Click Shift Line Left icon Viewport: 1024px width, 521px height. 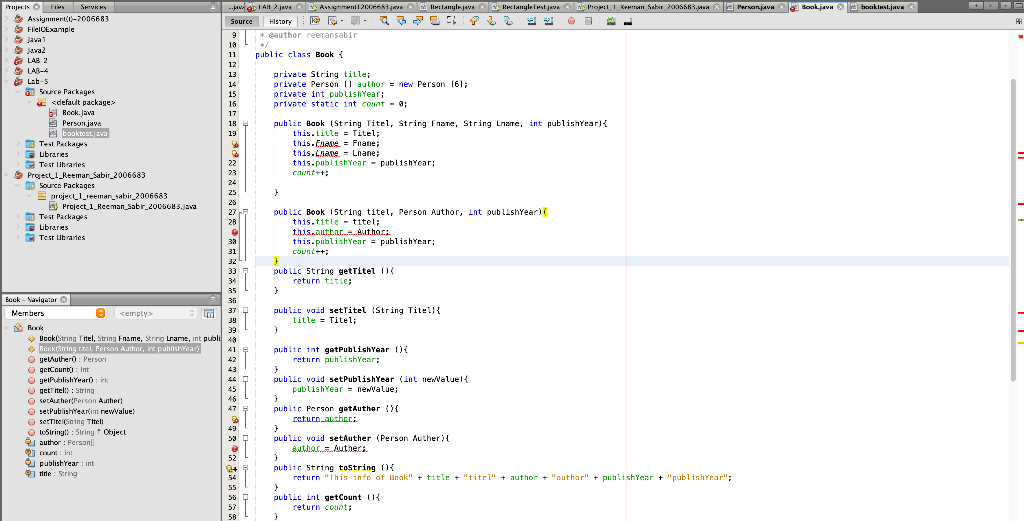(531, 21)
